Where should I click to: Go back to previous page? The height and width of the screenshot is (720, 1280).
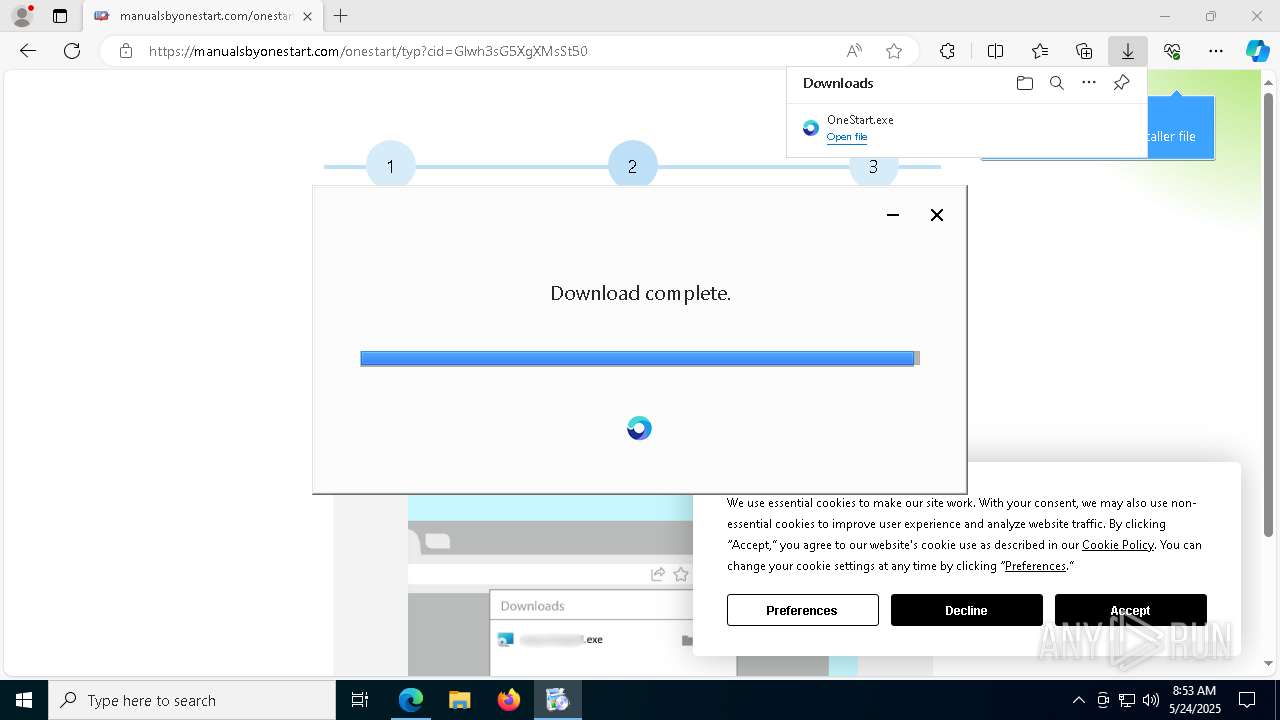click(x=28, y=51)
